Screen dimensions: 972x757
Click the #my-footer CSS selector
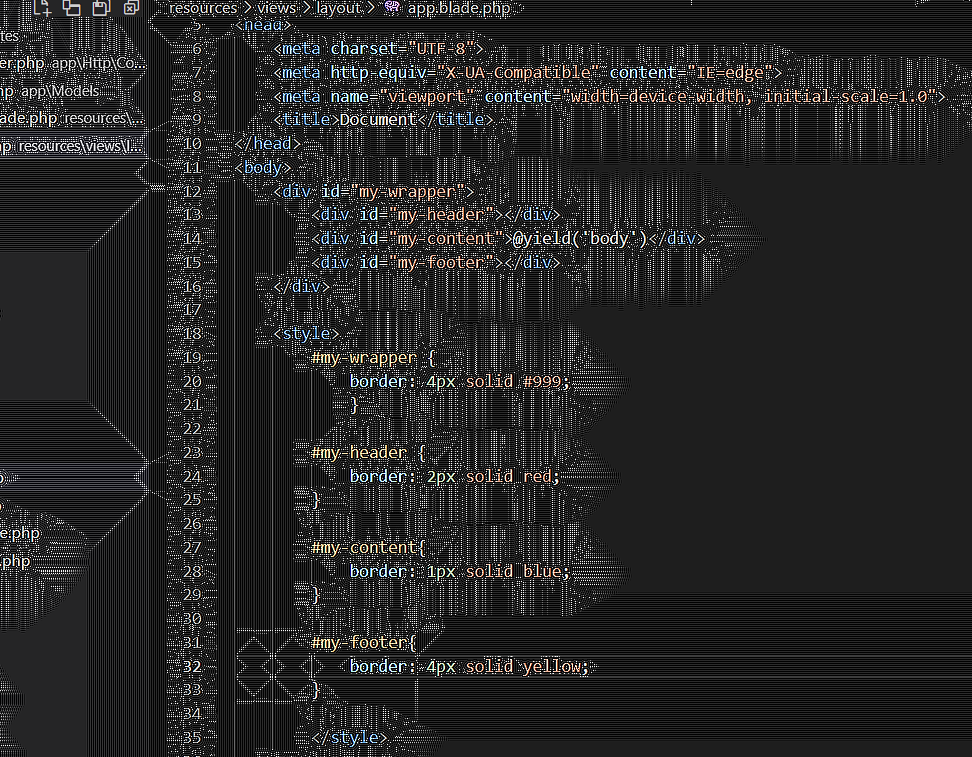click(x=359, y=642)
